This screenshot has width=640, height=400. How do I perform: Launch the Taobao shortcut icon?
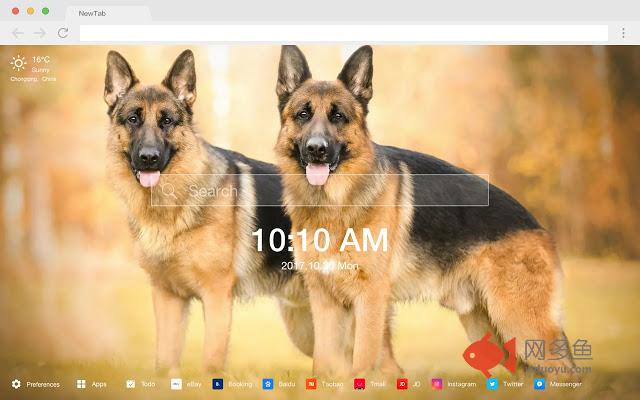pos(311,384)
